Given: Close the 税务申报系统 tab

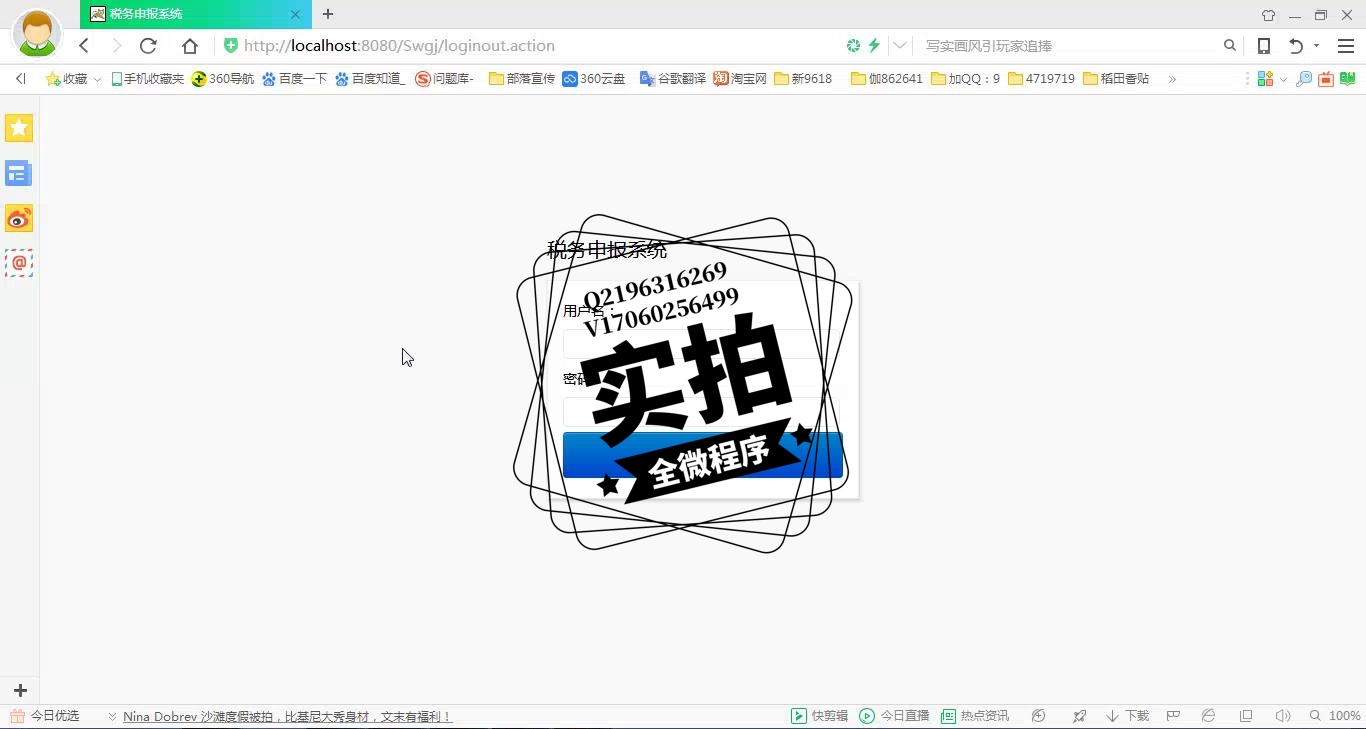Looking at the screenshot, I should point(295,14).
